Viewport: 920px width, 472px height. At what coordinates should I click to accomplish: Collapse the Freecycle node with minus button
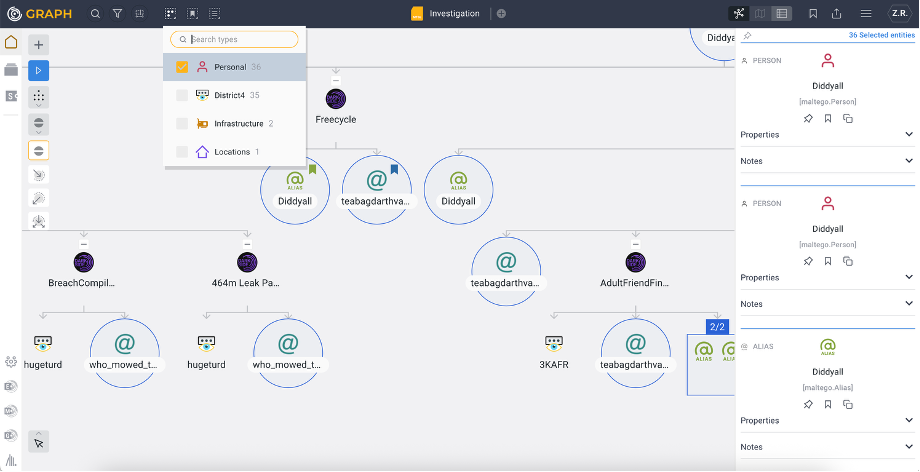[x=336, y=80]
